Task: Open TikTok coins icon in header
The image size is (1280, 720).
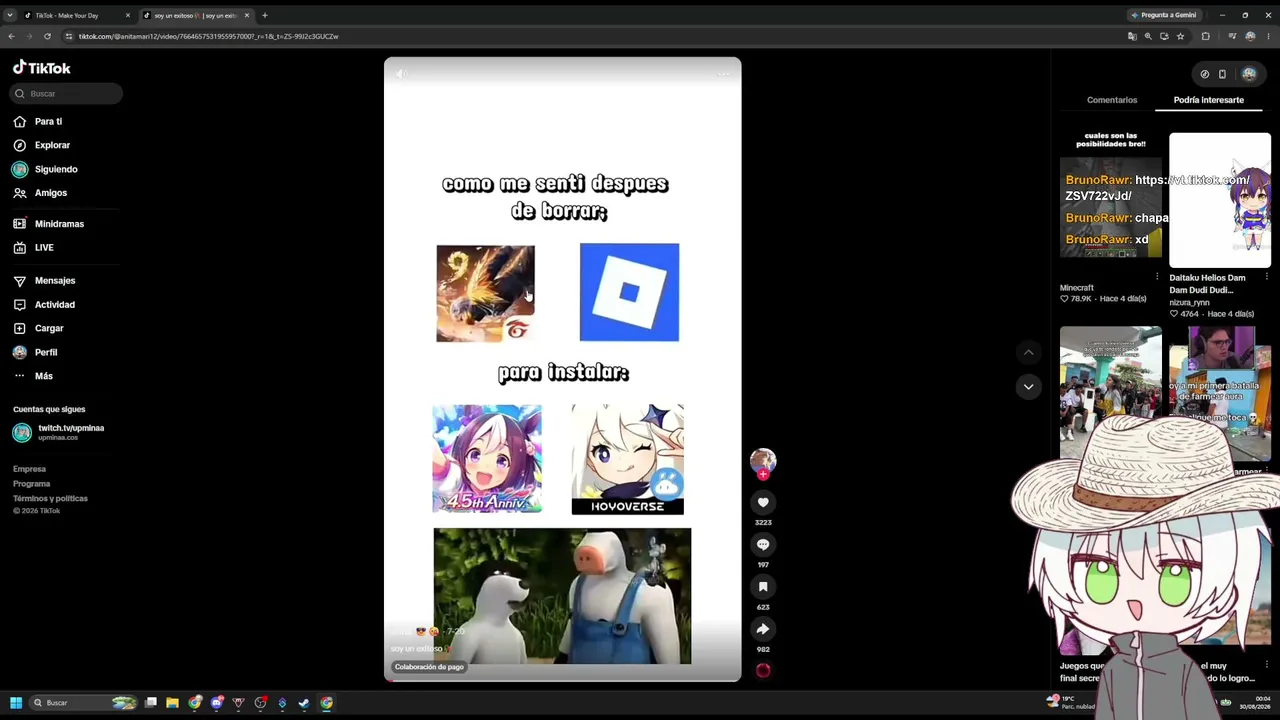Action: [1205, 74]
